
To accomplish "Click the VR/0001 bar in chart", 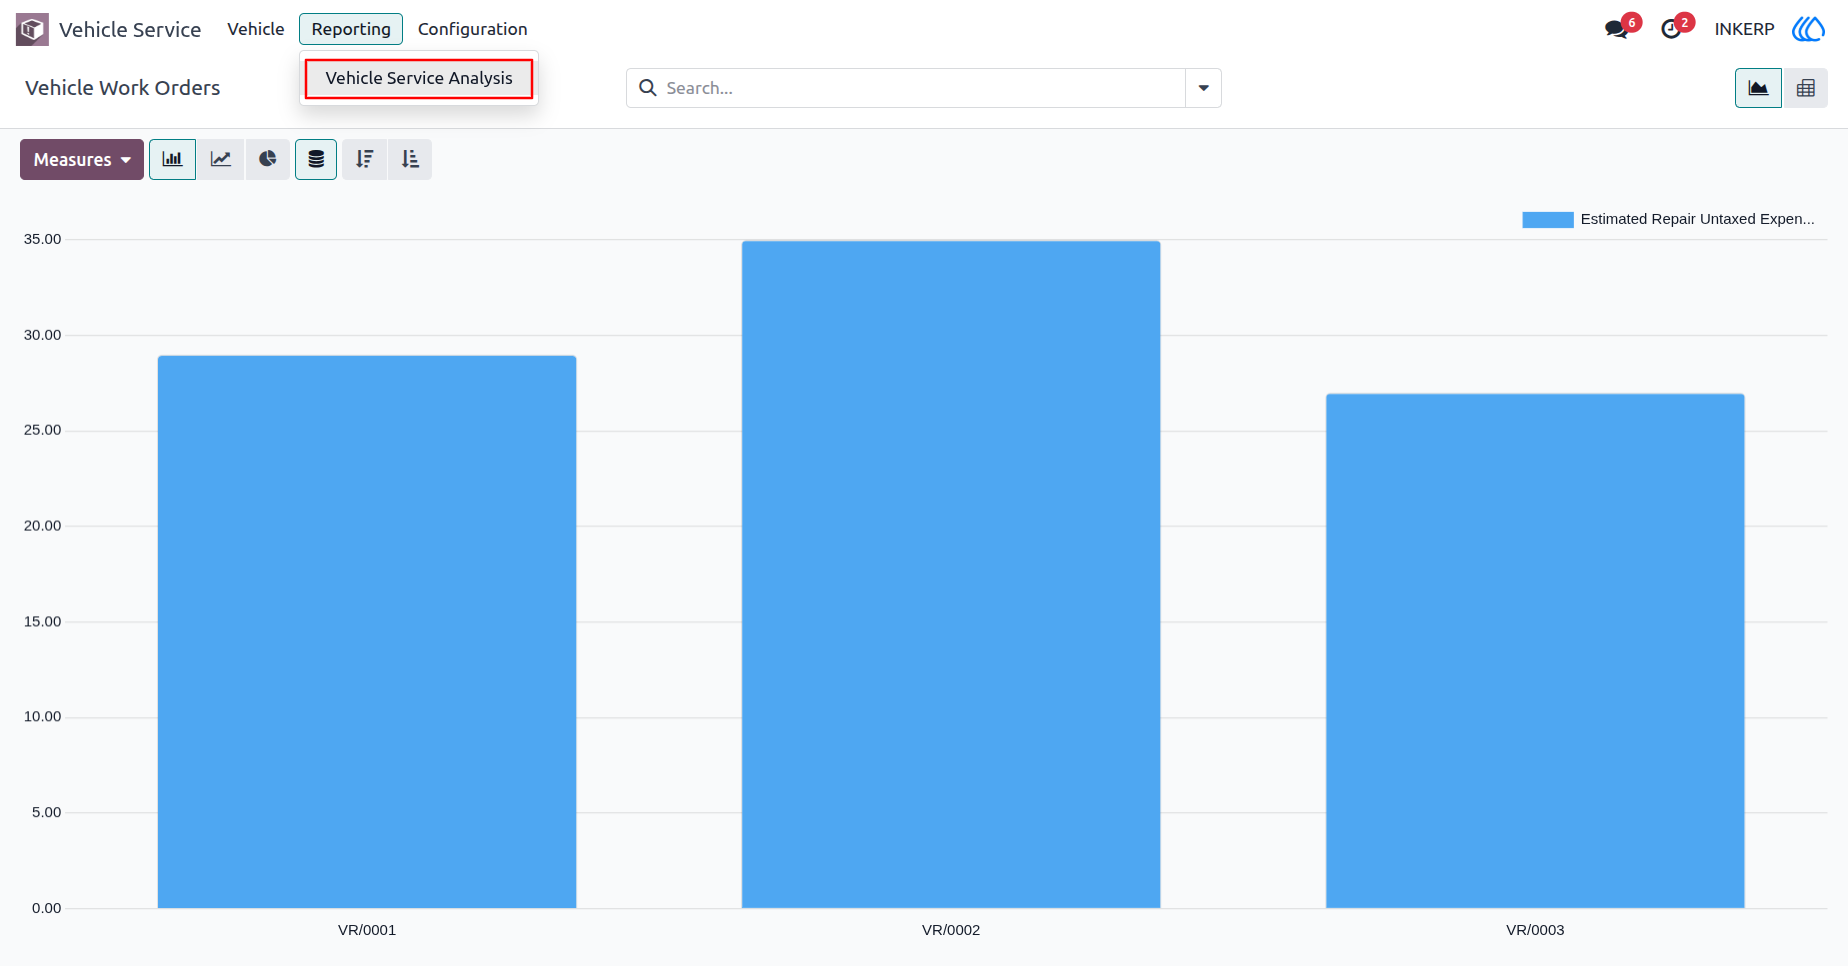I will [367, 632].
